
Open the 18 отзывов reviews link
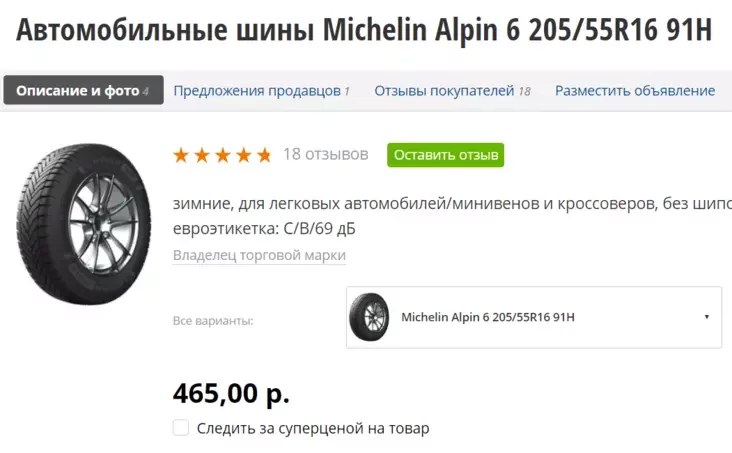[x=325, y=154]
